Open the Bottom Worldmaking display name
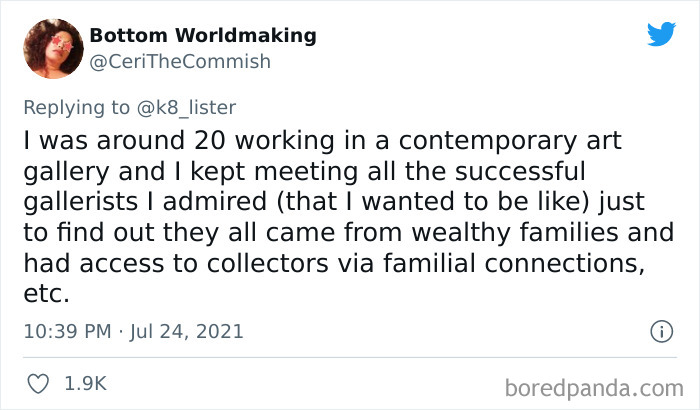 click(203, 35)
